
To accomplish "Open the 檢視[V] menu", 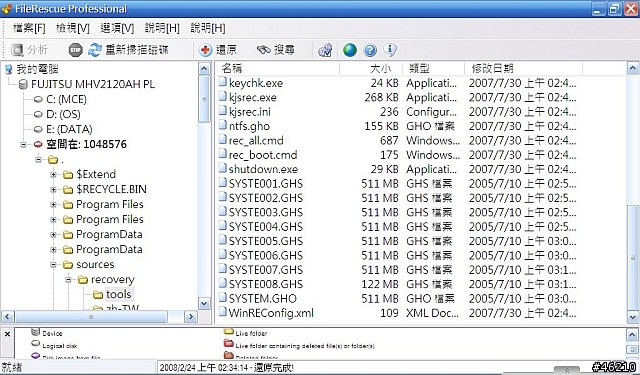I will point(73,28).
